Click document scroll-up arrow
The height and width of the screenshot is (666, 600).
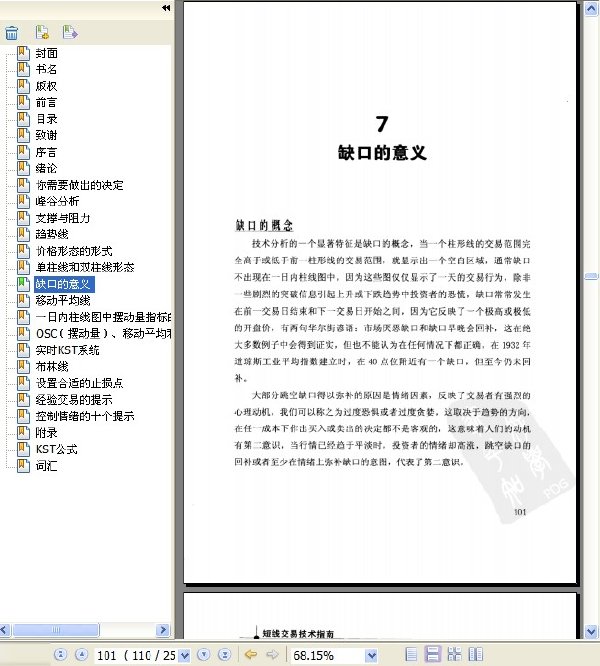coord(591,8)
